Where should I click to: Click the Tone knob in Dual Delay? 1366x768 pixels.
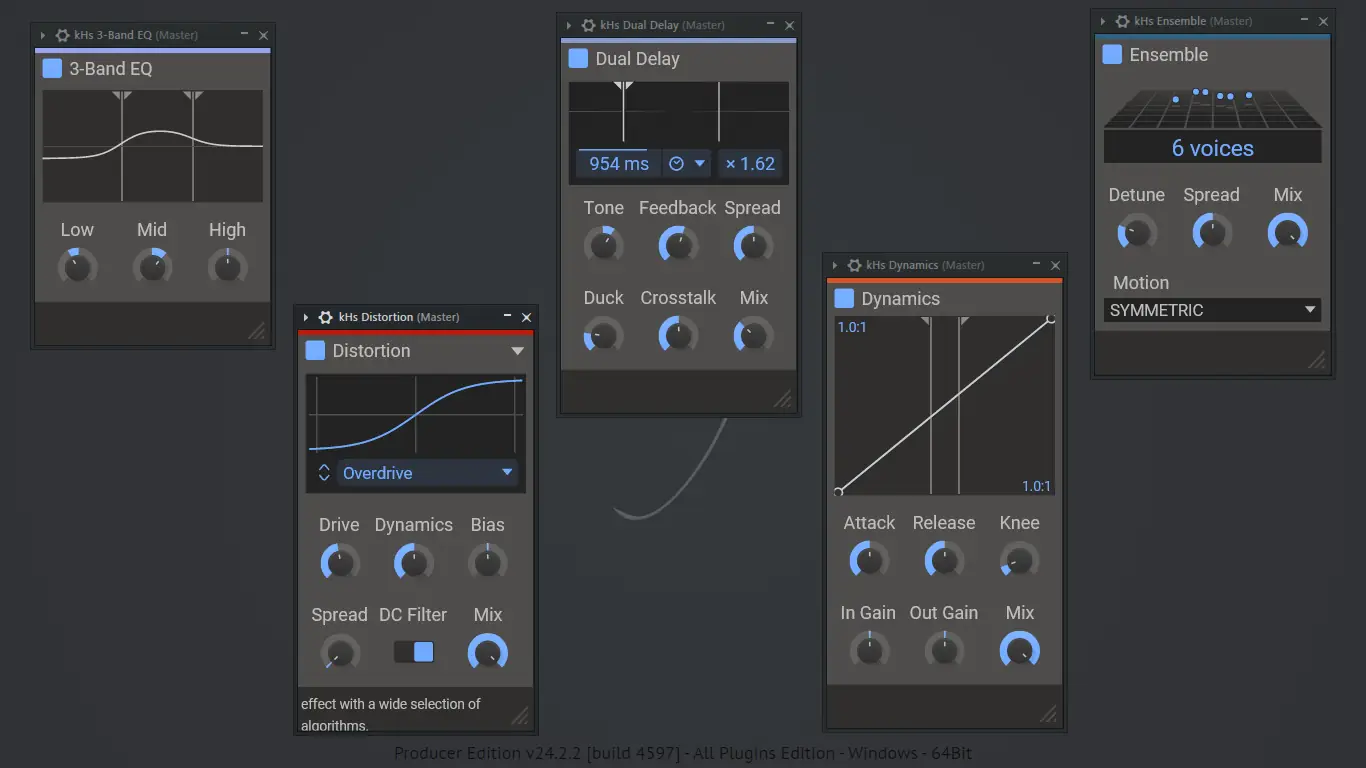tap(604, 245)
